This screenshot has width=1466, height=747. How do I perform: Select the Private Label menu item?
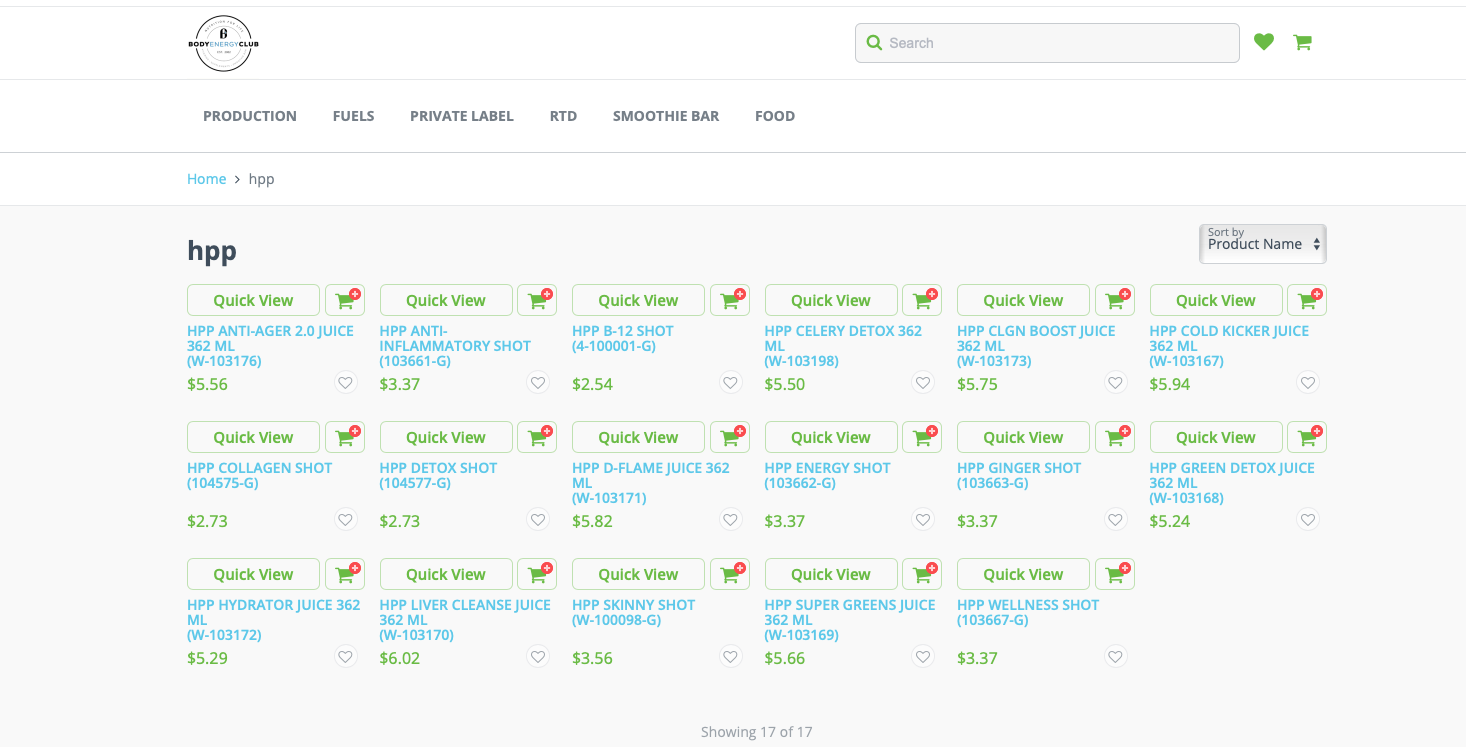click(461, 116)
